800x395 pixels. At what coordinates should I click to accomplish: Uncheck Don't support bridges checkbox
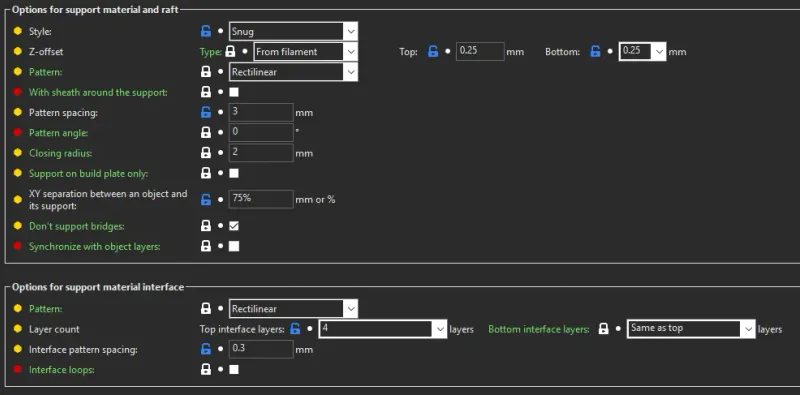pyautogui.click(x=234, y=226)
